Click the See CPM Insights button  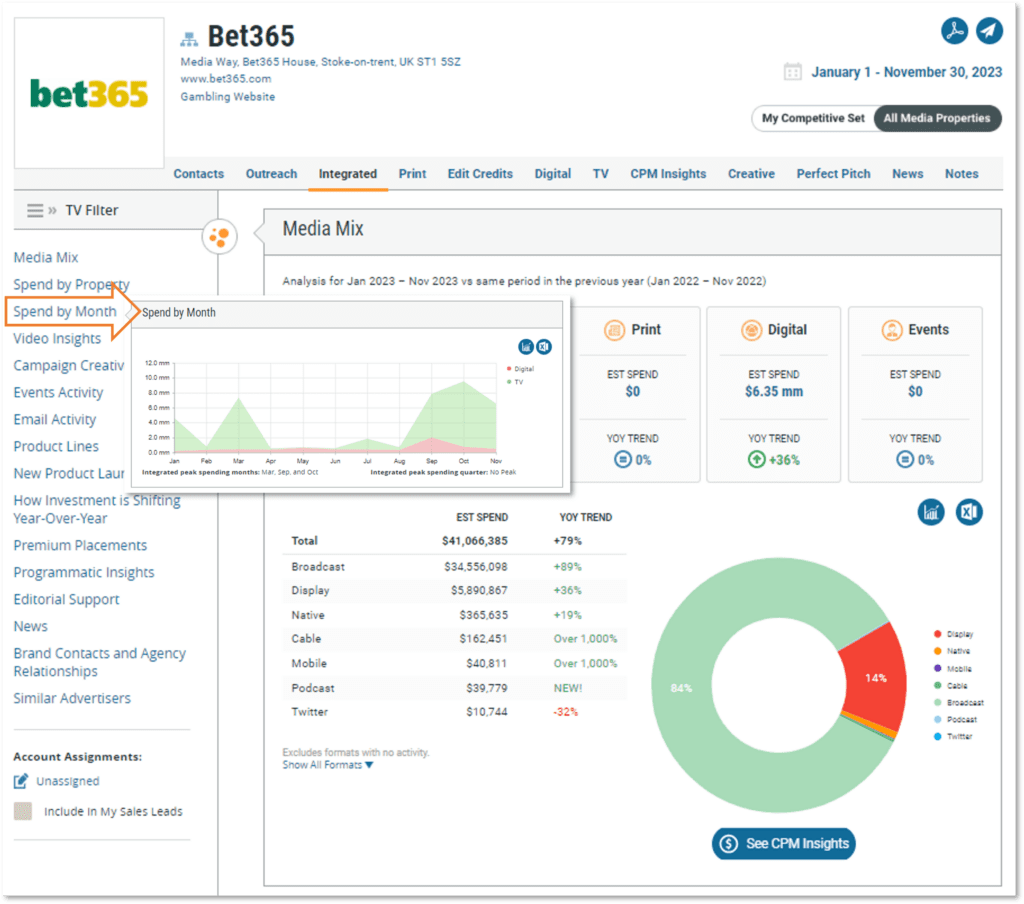click(784, 843)
